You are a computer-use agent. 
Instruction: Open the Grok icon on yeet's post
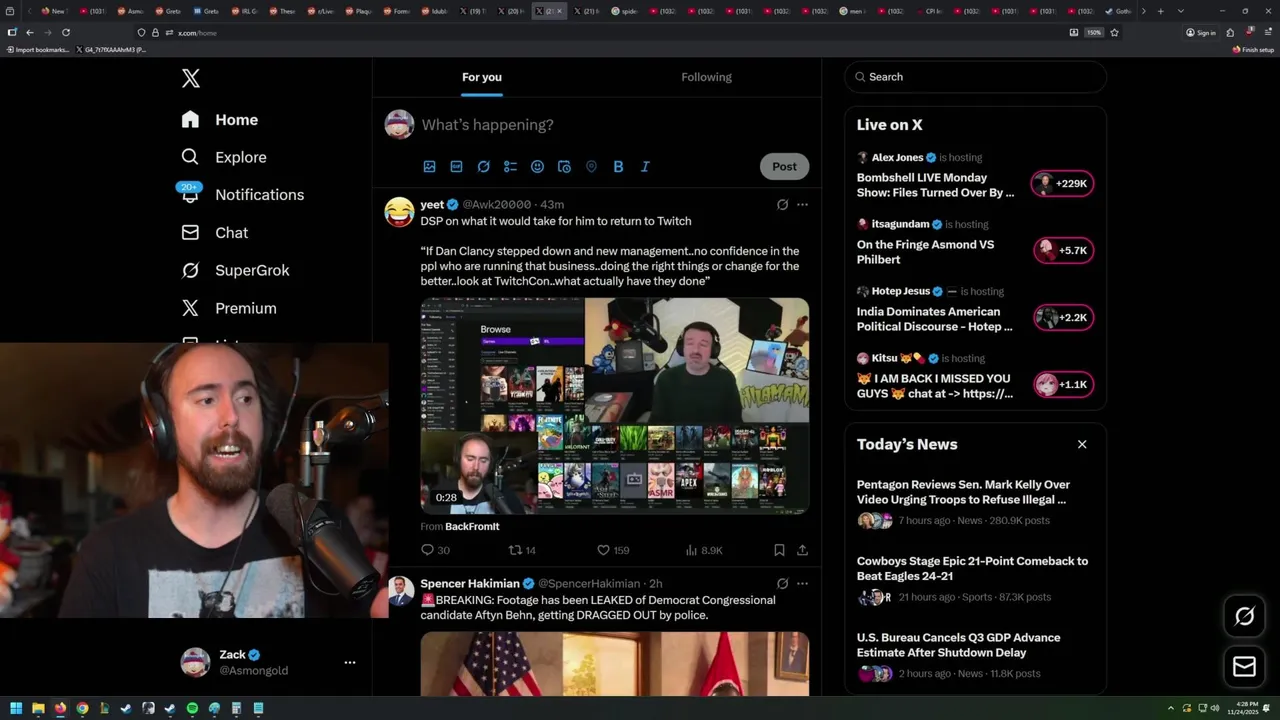[782, 205]
